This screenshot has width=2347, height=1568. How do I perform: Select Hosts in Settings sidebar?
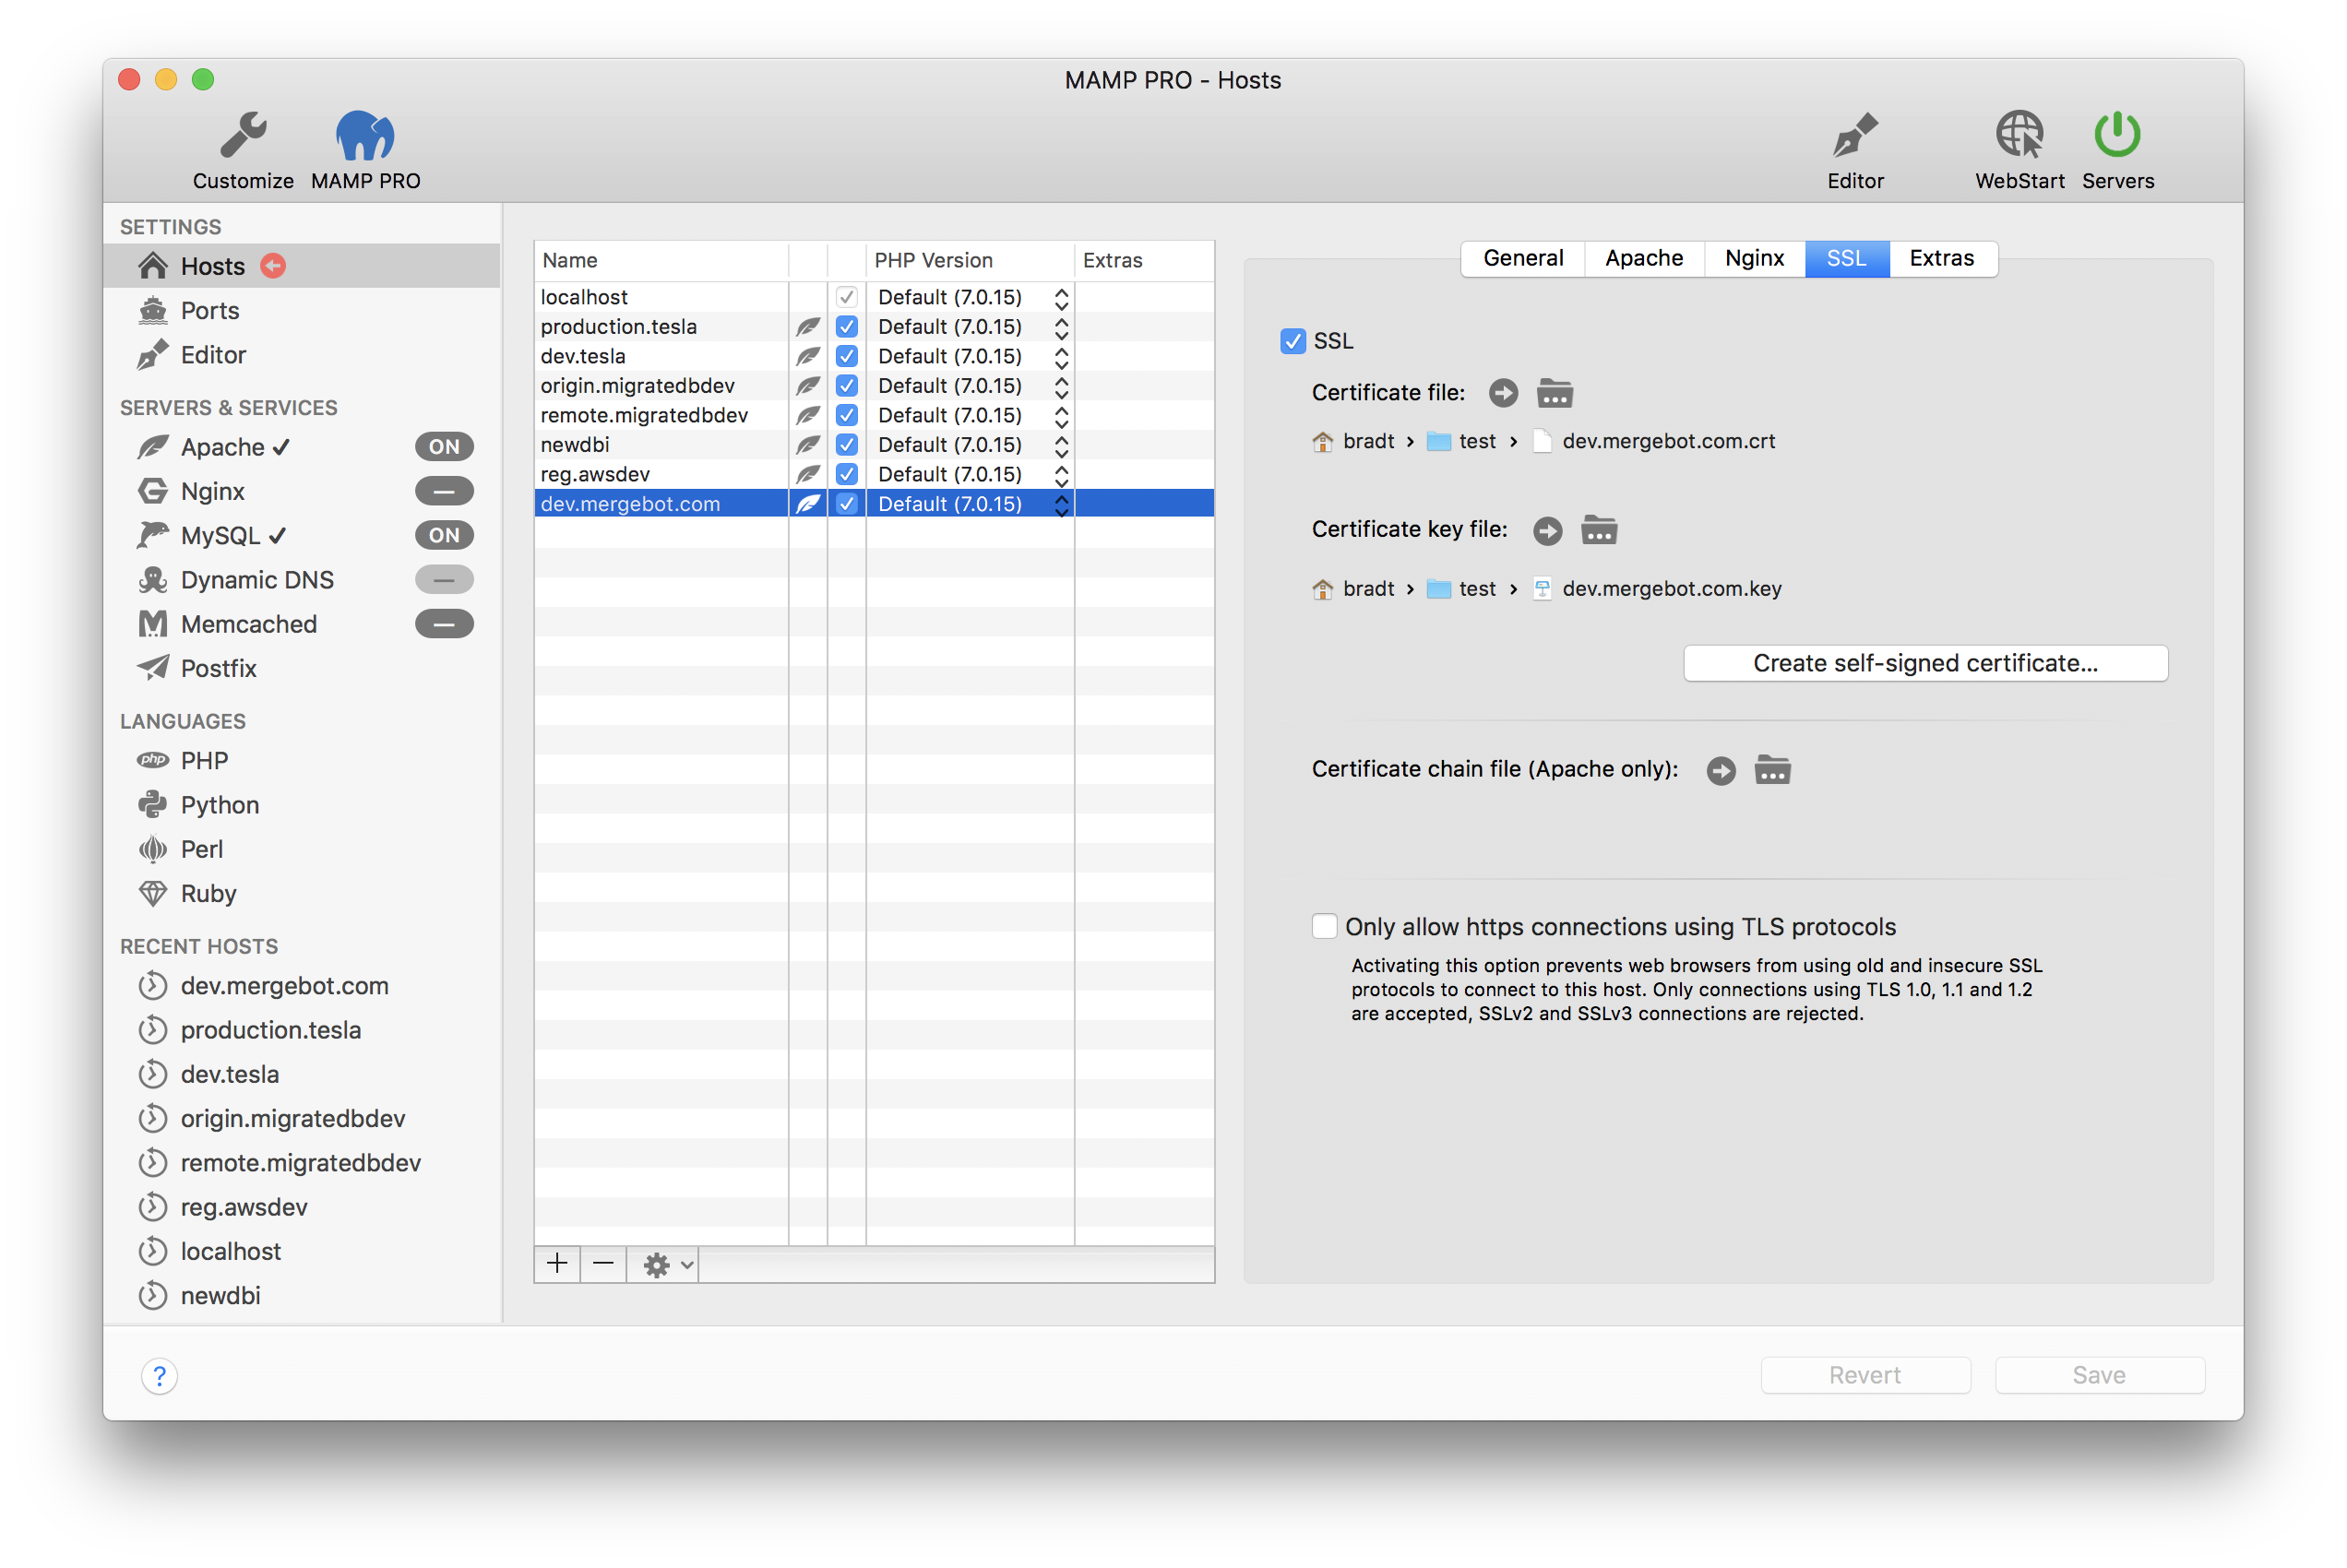click(301, 266)
